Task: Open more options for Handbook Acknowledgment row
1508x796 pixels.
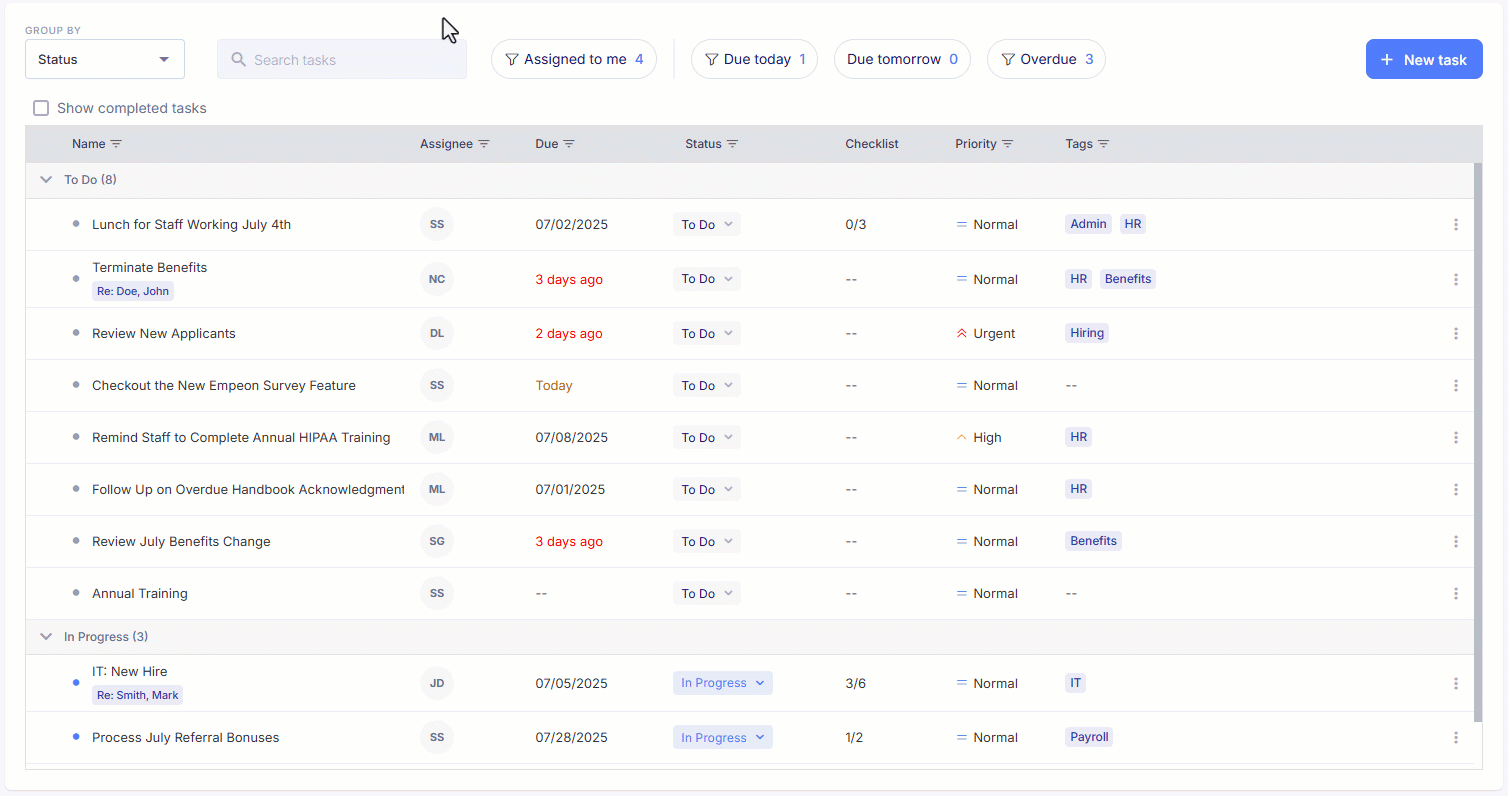Action: pos(1456,489)
